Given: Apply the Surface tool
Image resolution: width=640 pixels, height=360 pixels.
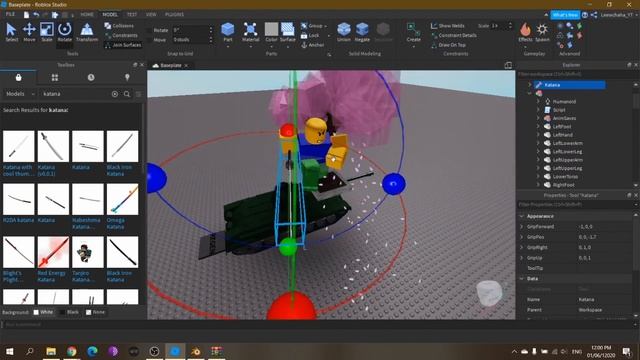Looking at the screenshot, I should click(x=287, y=32).
